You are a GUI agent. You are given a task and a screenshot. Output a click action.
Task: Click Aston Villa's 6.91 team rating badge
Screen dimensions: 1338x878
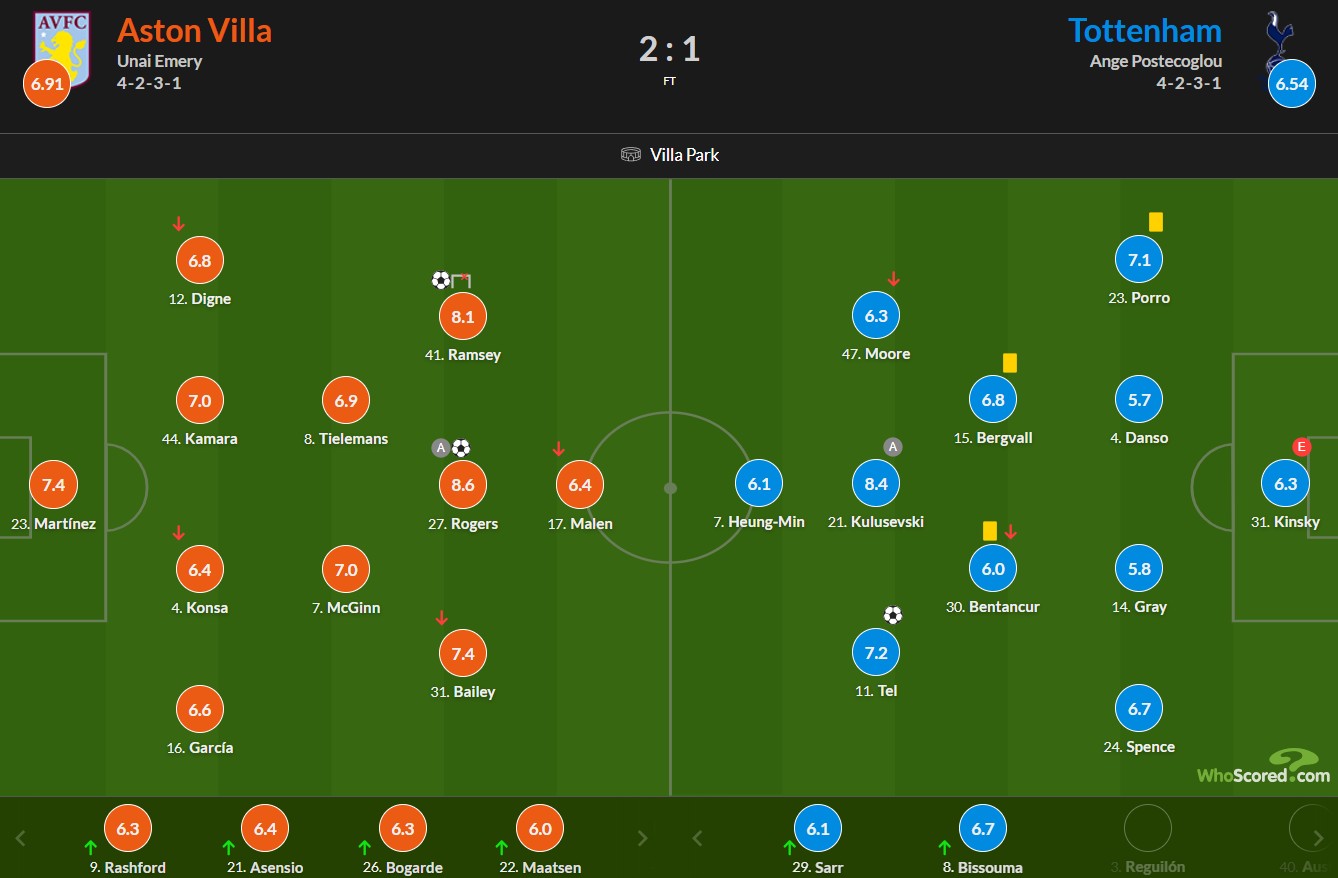click(x=47, y=84)
